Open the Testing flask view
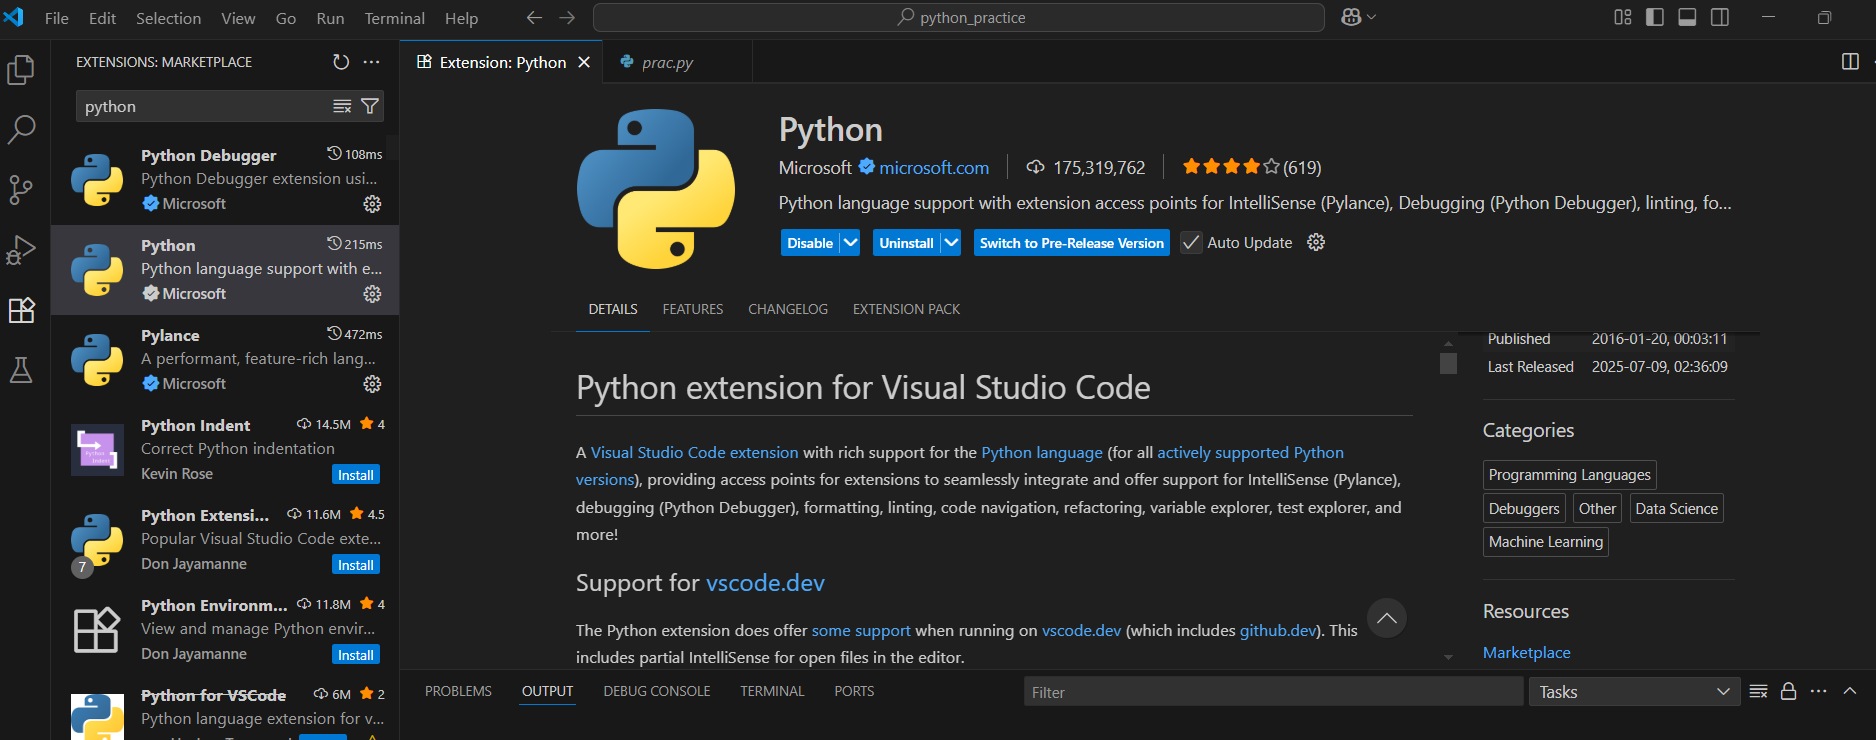 21,370
